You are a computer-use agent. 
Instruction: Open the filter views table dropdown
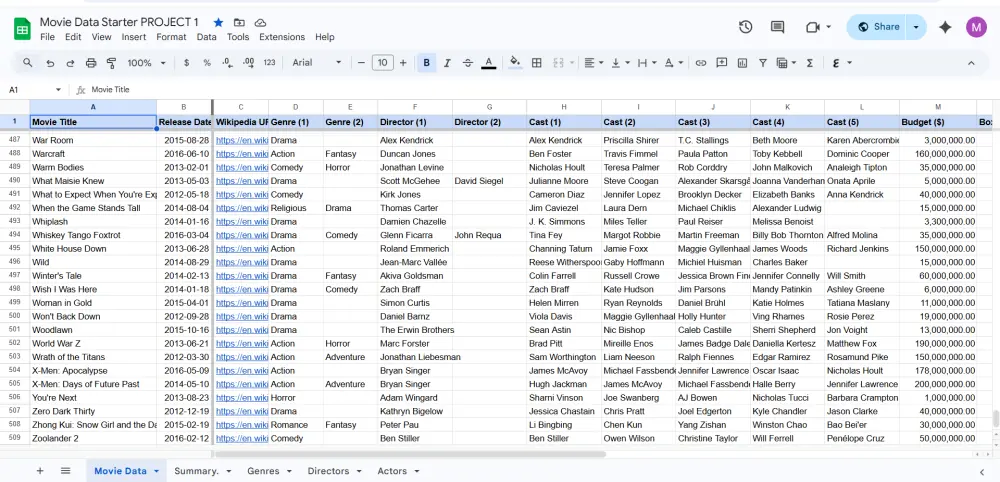pyautogui.click(x=786, y=63)
